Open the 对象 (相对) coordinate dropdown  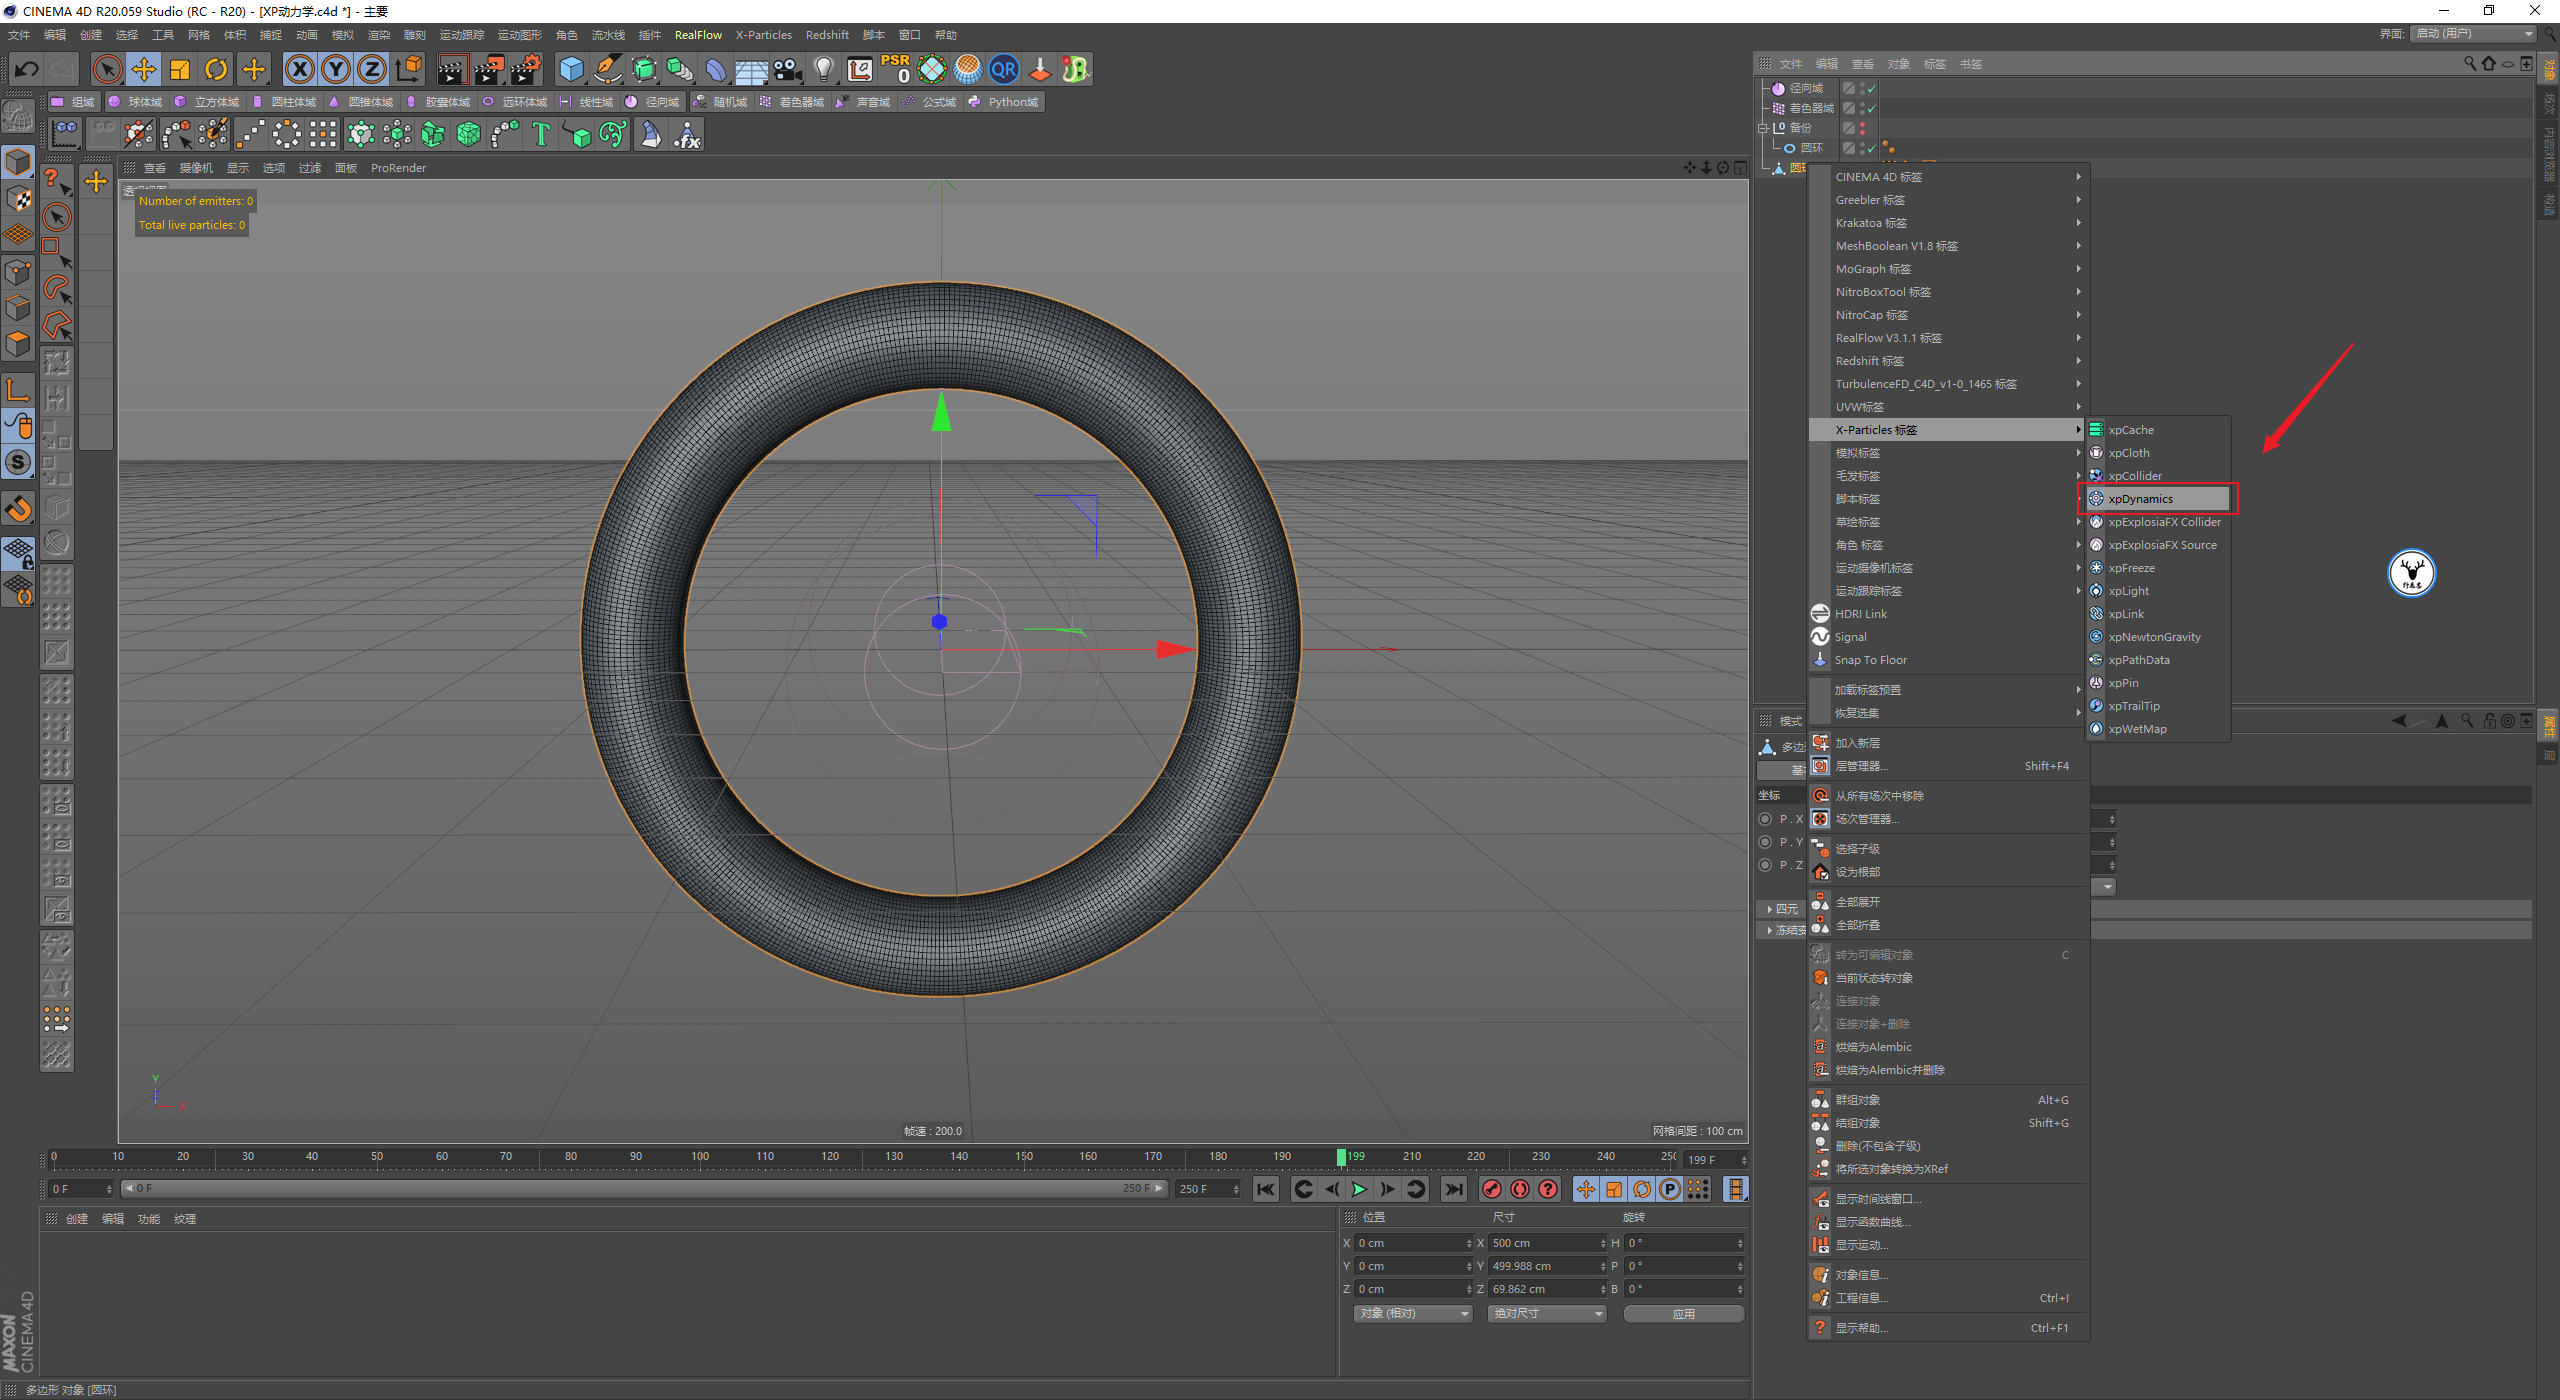[1414, 1313]
